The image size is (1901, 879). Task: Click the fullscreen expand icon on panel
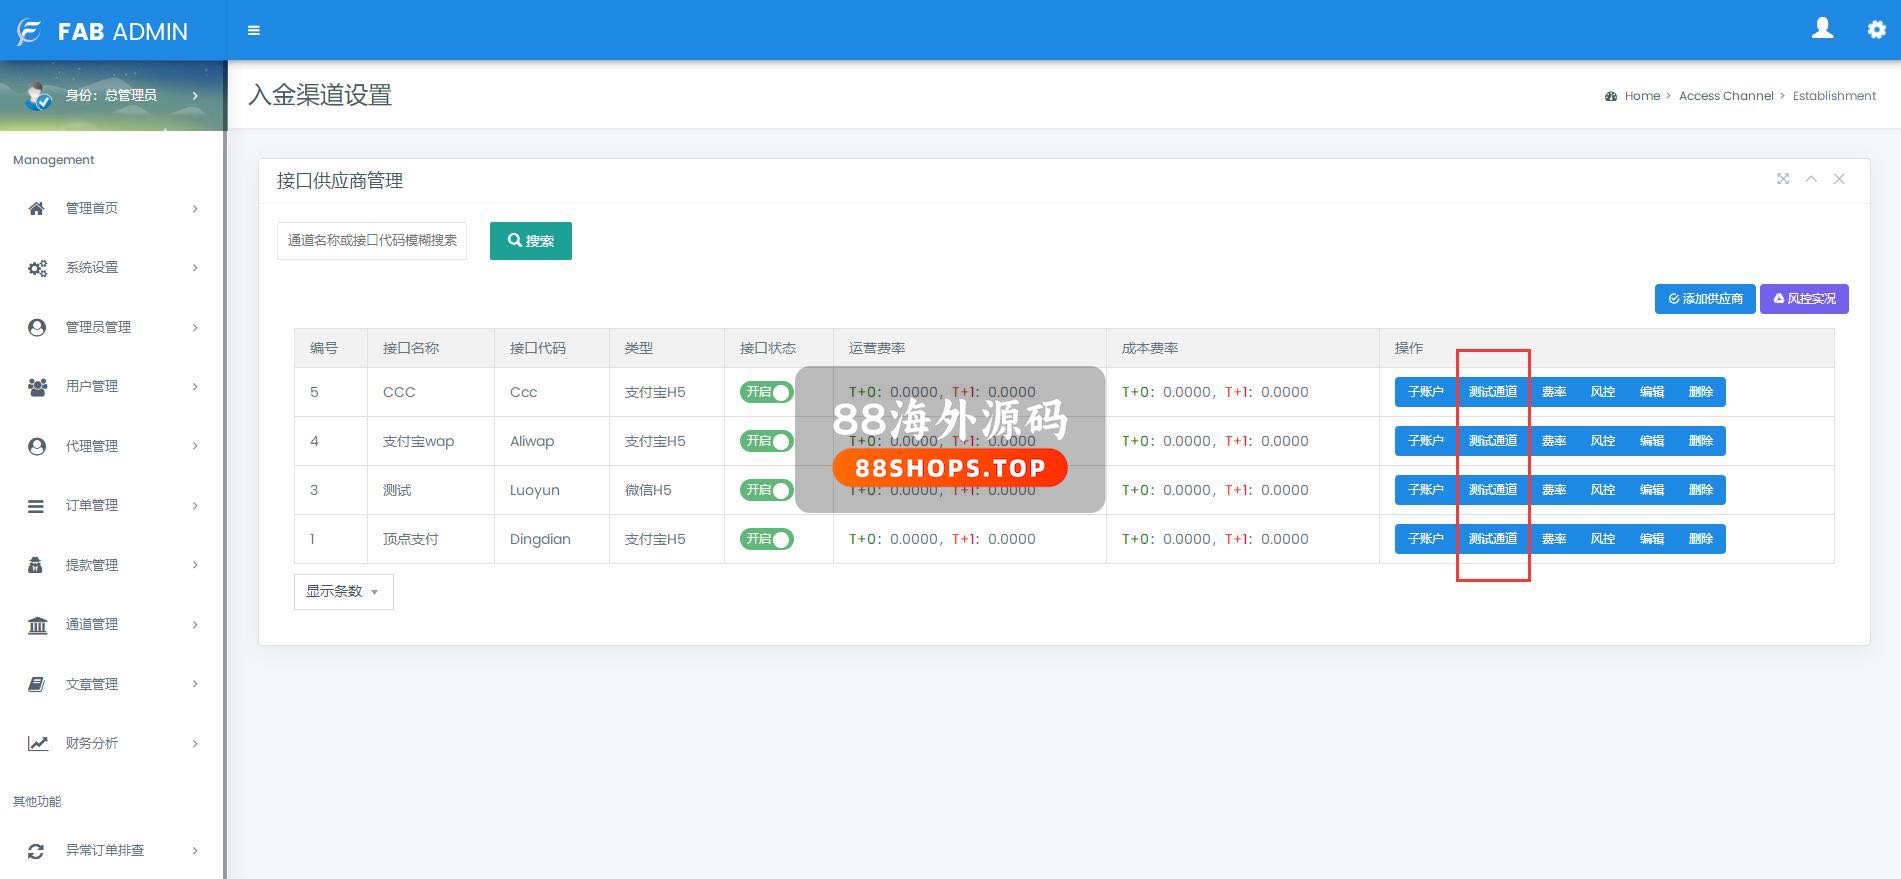pyautogui.click(x=1782, y=179)
